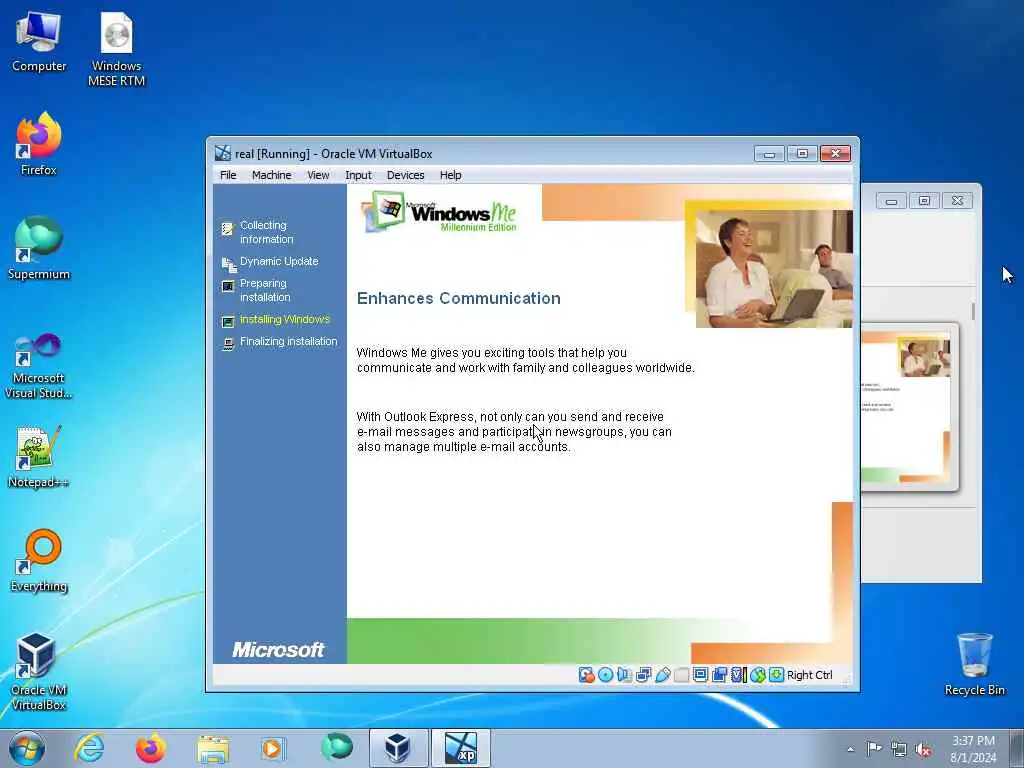This screenshot has width=1024, height=768.
Task: Open the Computer desktop icon
Action: pyautogui.click(x=39, y=41)
